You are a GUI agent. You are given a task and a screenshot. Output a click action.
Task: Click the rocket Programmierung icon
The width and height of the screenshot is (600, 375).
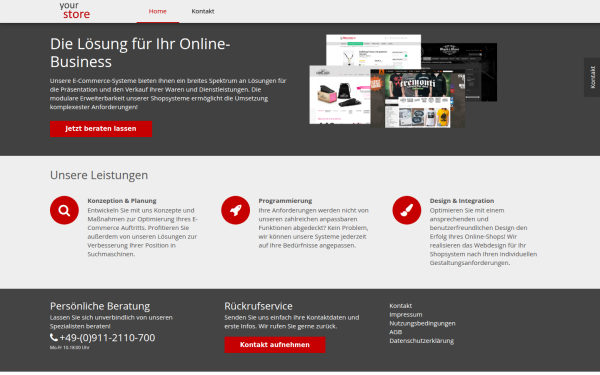[235, 210]
